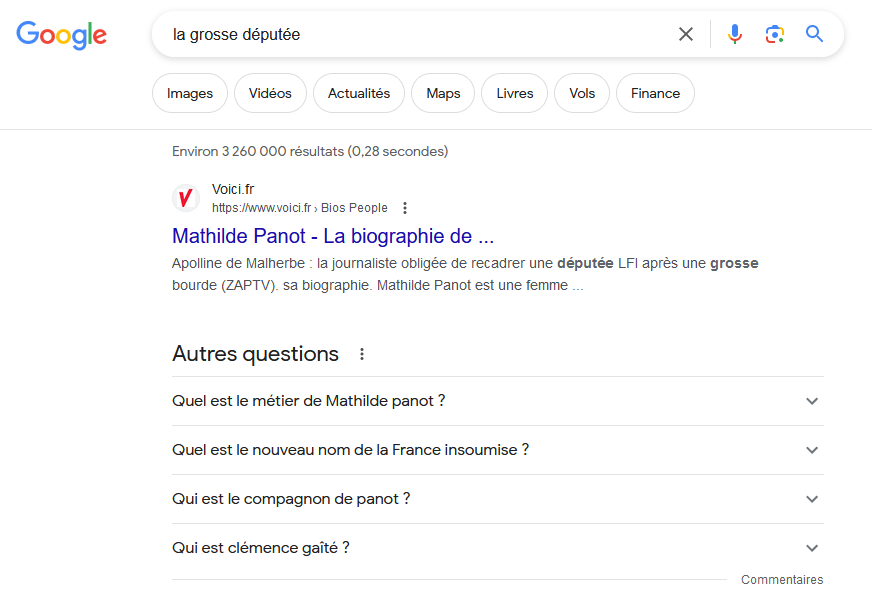Open the three-dot menu beside the Voici.fr URL
The image size is (872, 615).
[x=405, y=208]
